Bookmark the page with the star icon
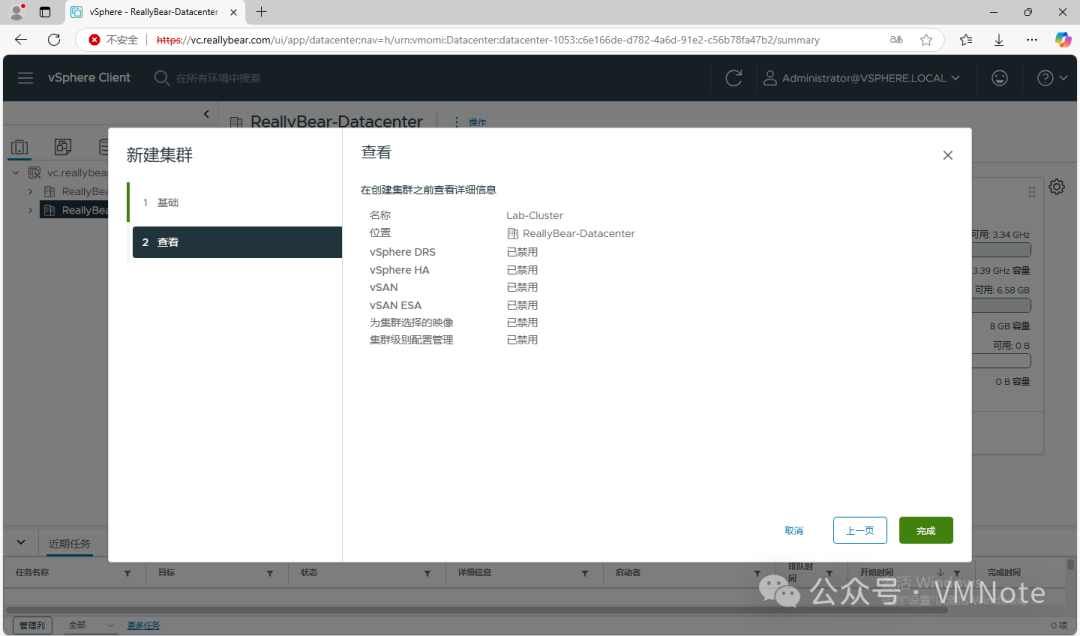1080x636 pixels. click(926, 40)
